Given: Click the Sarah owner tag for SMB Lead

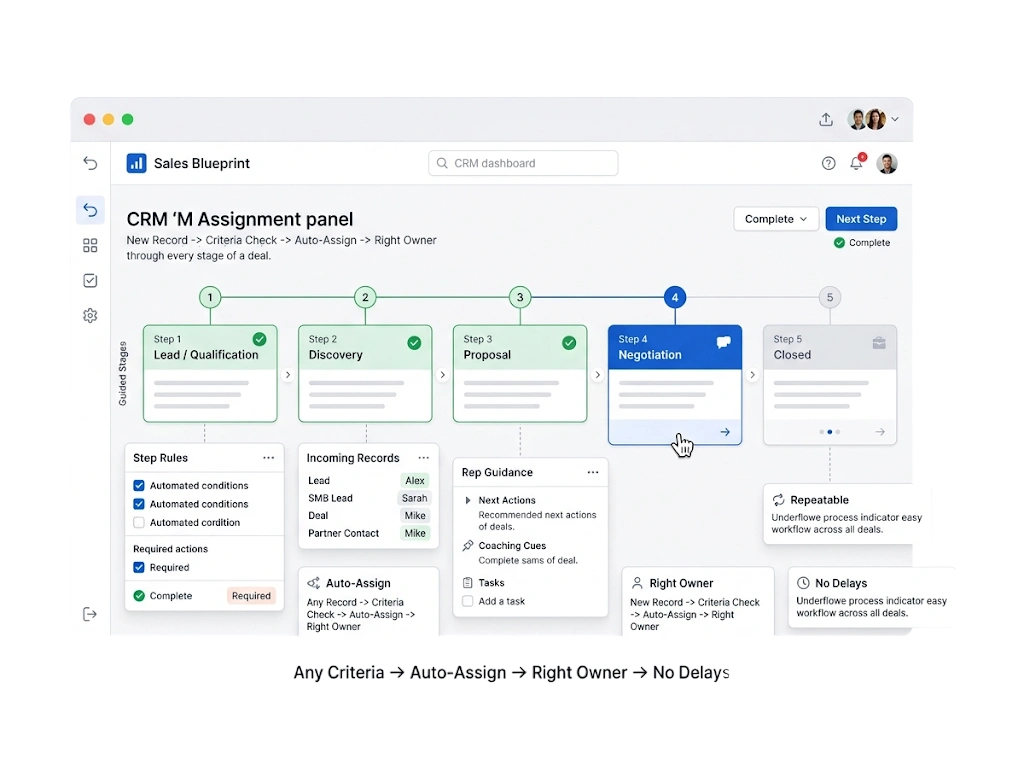Looking at the screenshot, I should (x=414, y=498).
